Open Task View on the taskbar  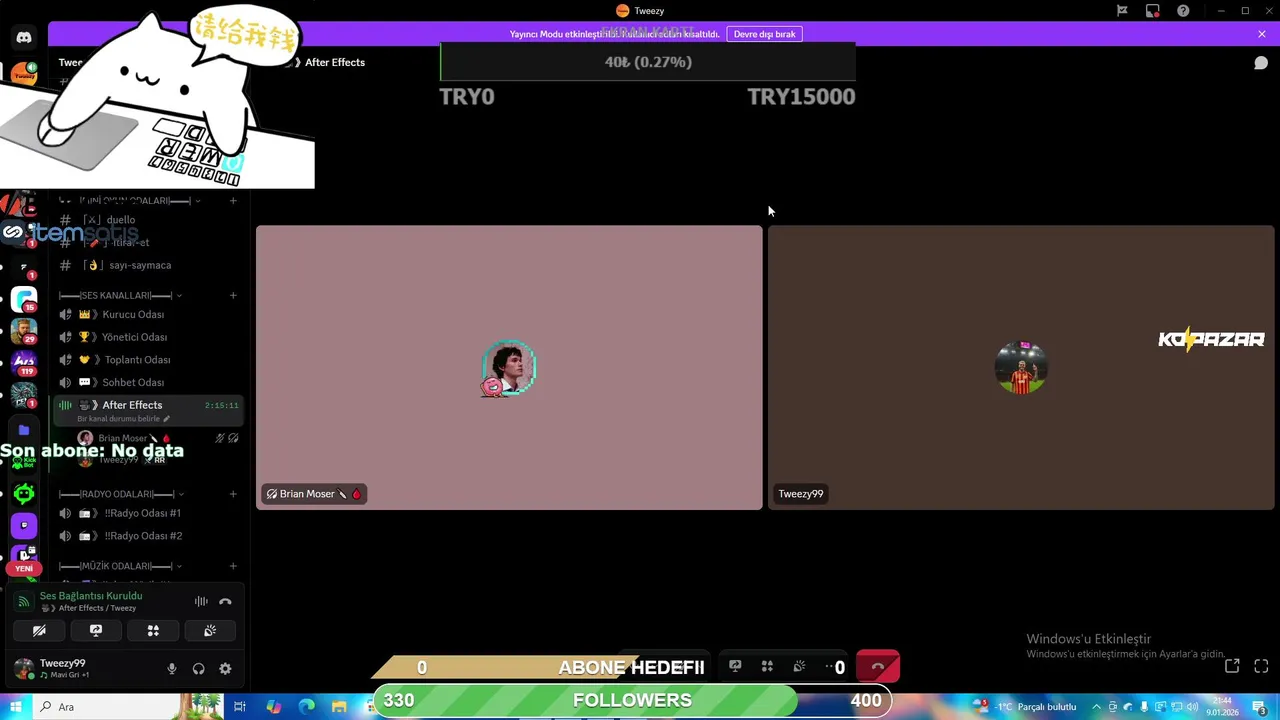coord(240,707)
